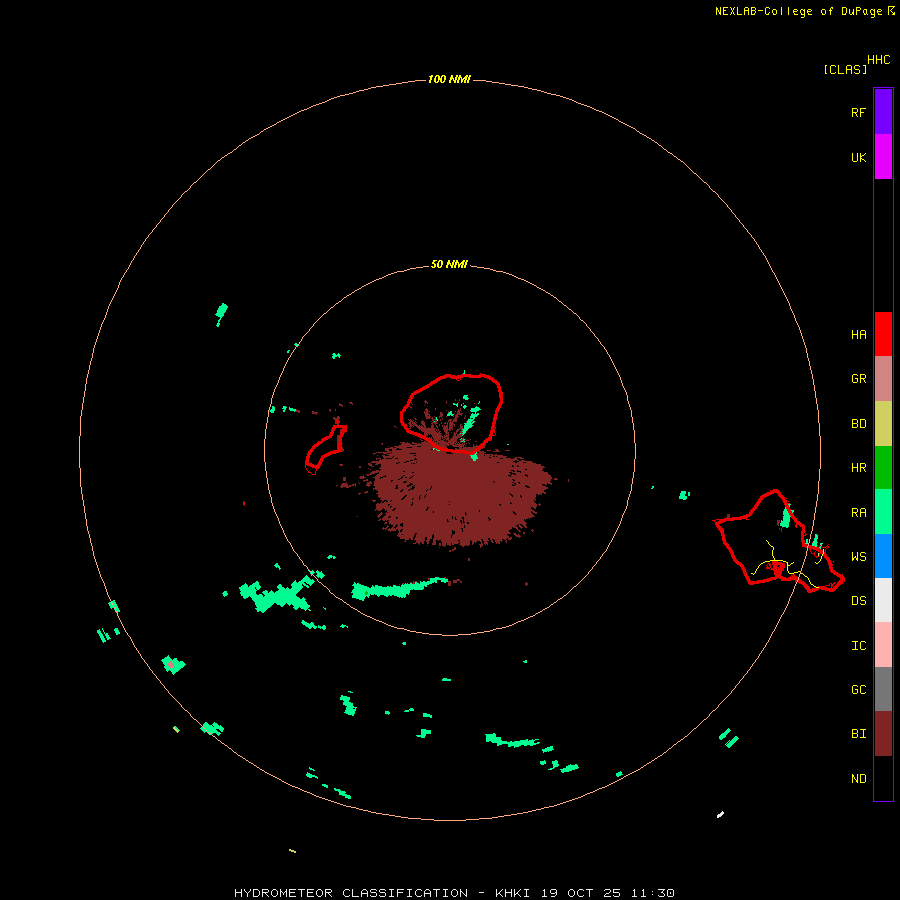Click the GR legend label
The image size is (900, 900).
858,379
